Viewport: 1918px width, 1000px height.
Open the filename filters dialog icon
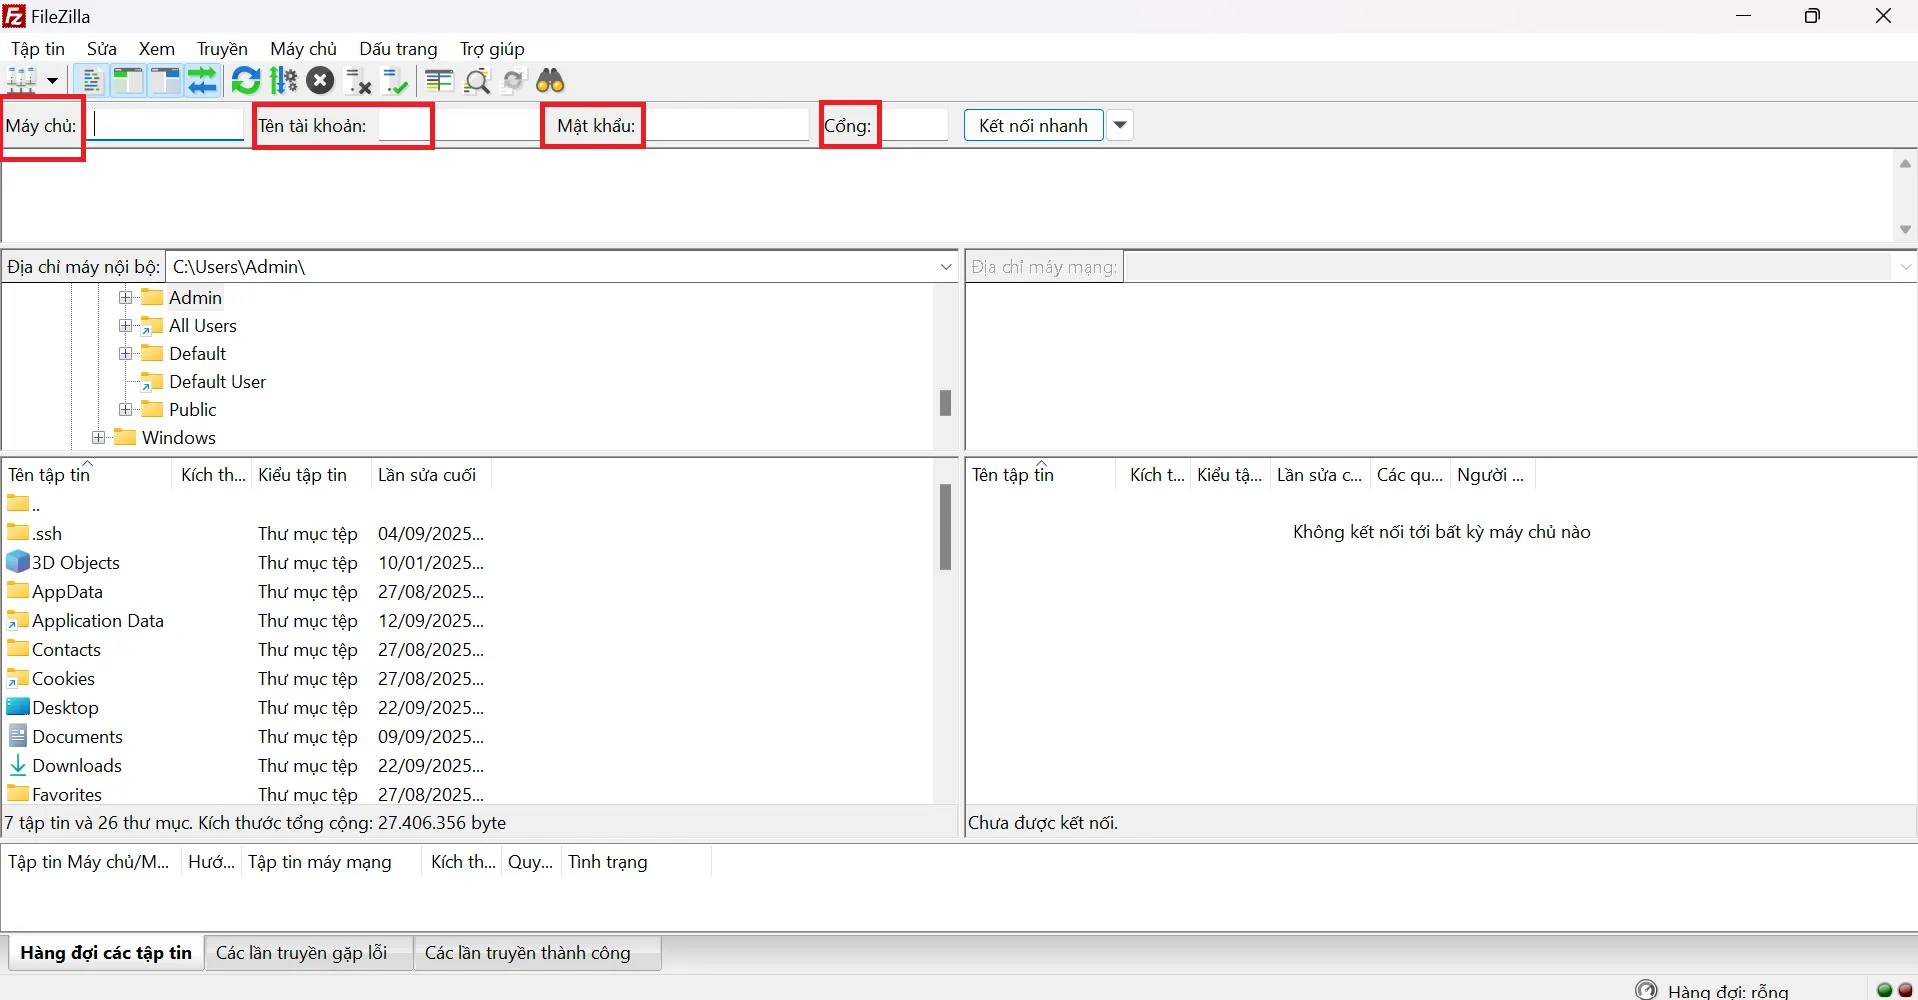[439, 81]
